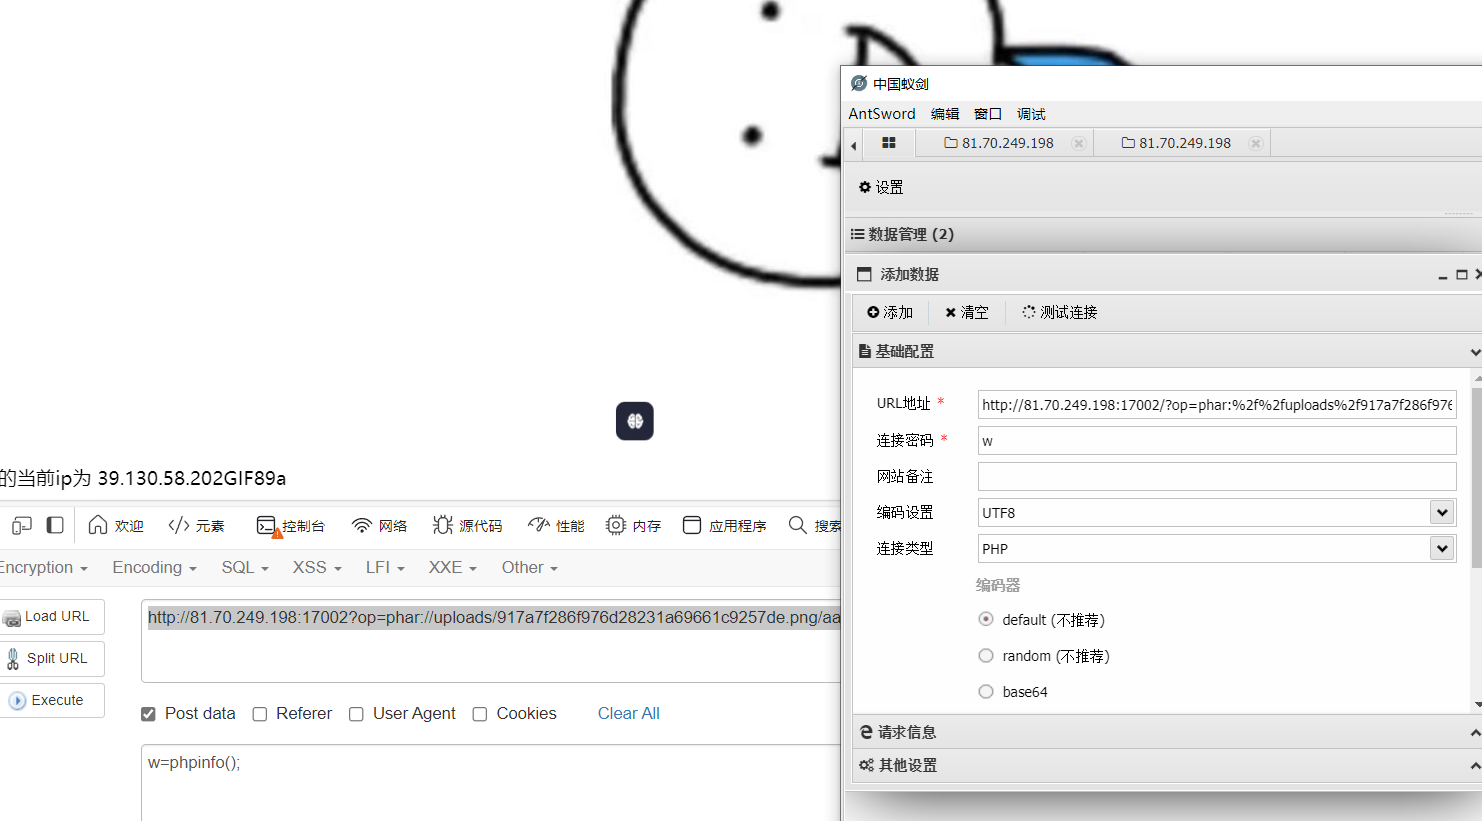
Task: Switch to the 网络 network tab
Action: click(379, 525)
